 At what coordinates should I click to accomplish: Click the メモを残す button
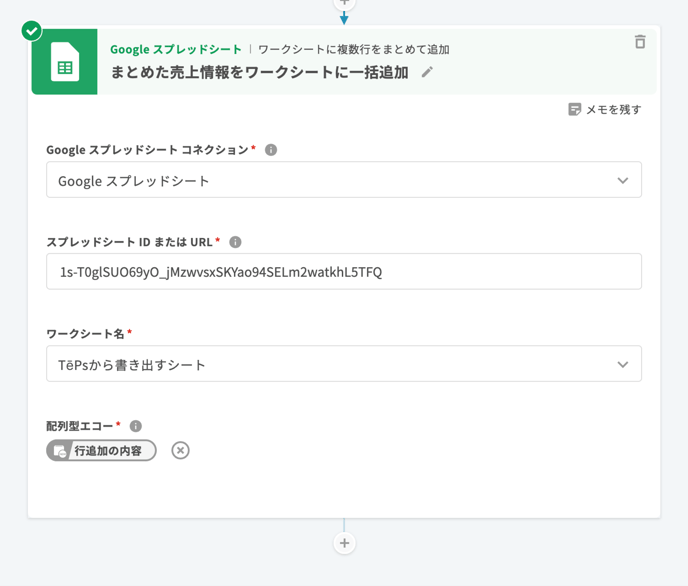pyautogui.click(x=605, y=109)
